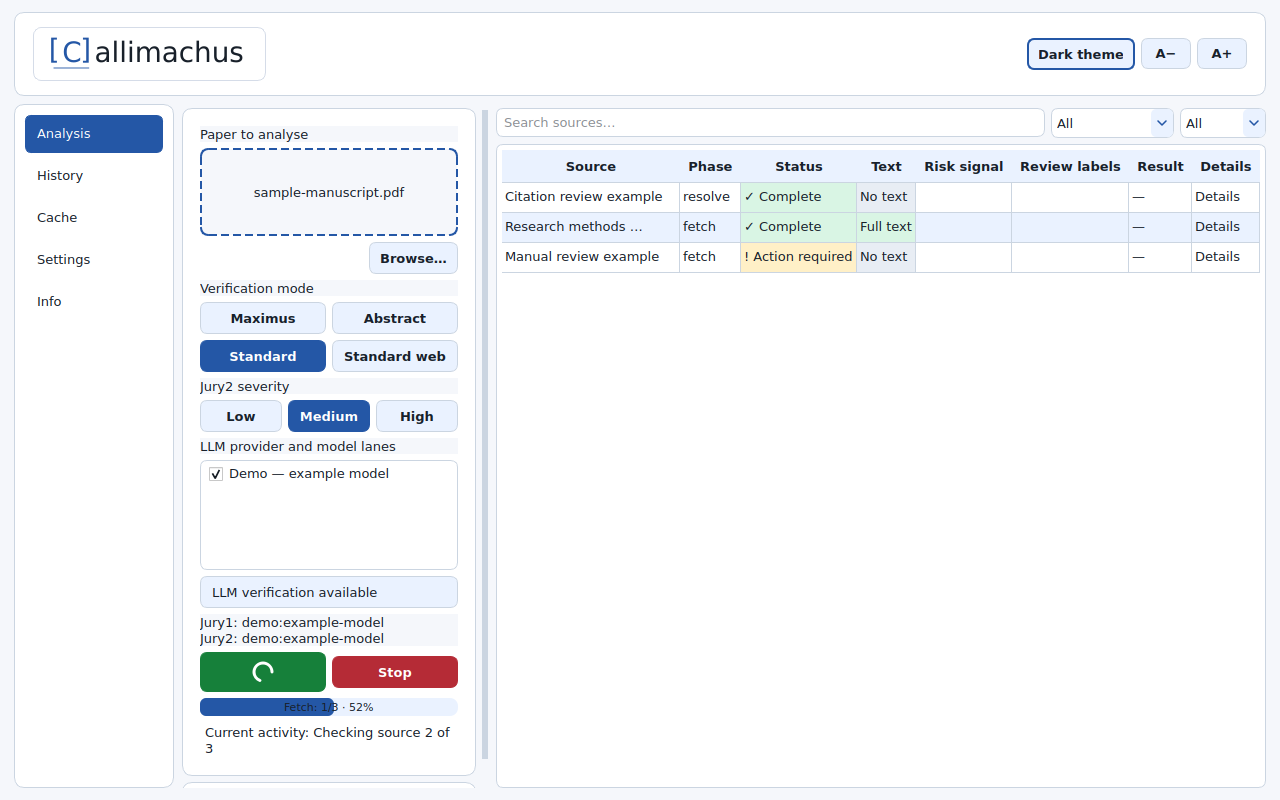Sort by the Text column header

coord(886,167)
